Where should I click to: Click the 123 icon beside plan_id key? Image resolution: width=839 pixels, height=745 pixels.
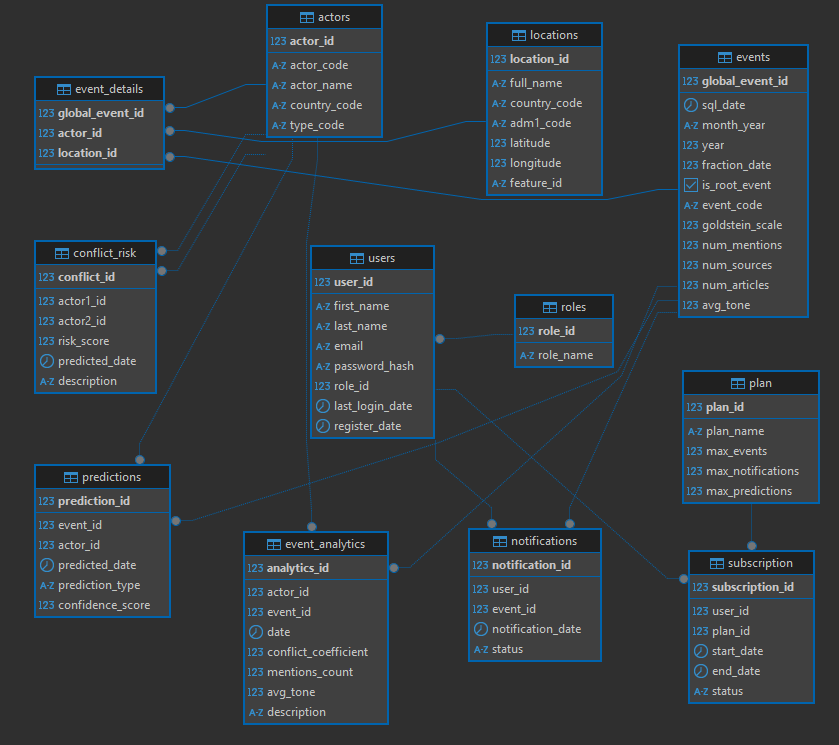694,407
